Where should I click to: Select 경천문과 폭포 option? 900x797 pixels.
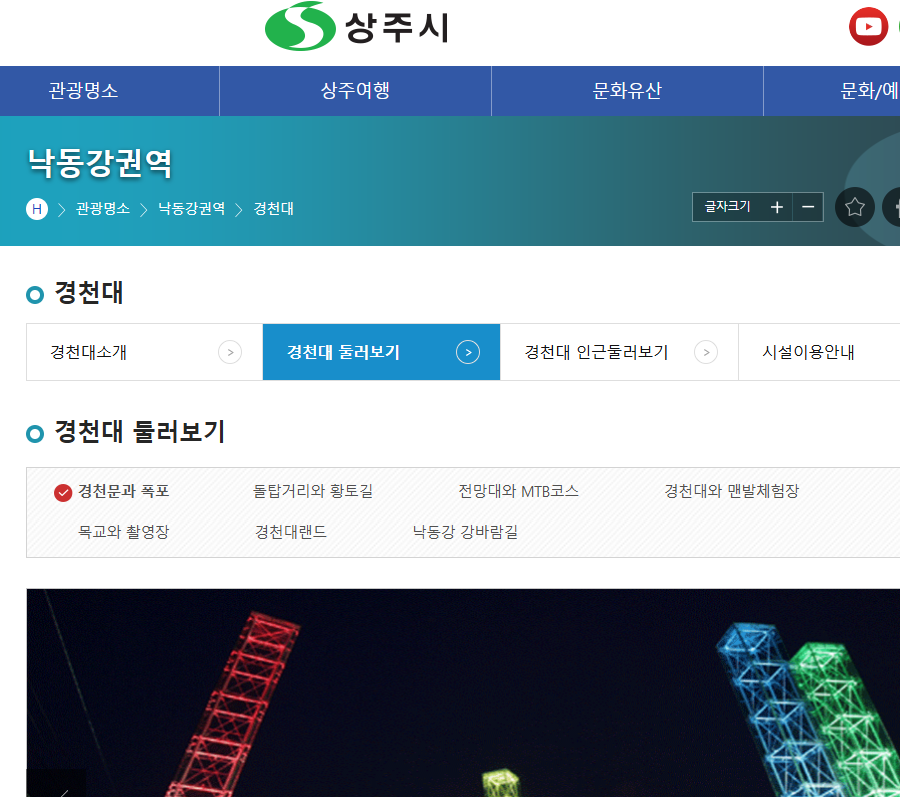pos(123,491)
